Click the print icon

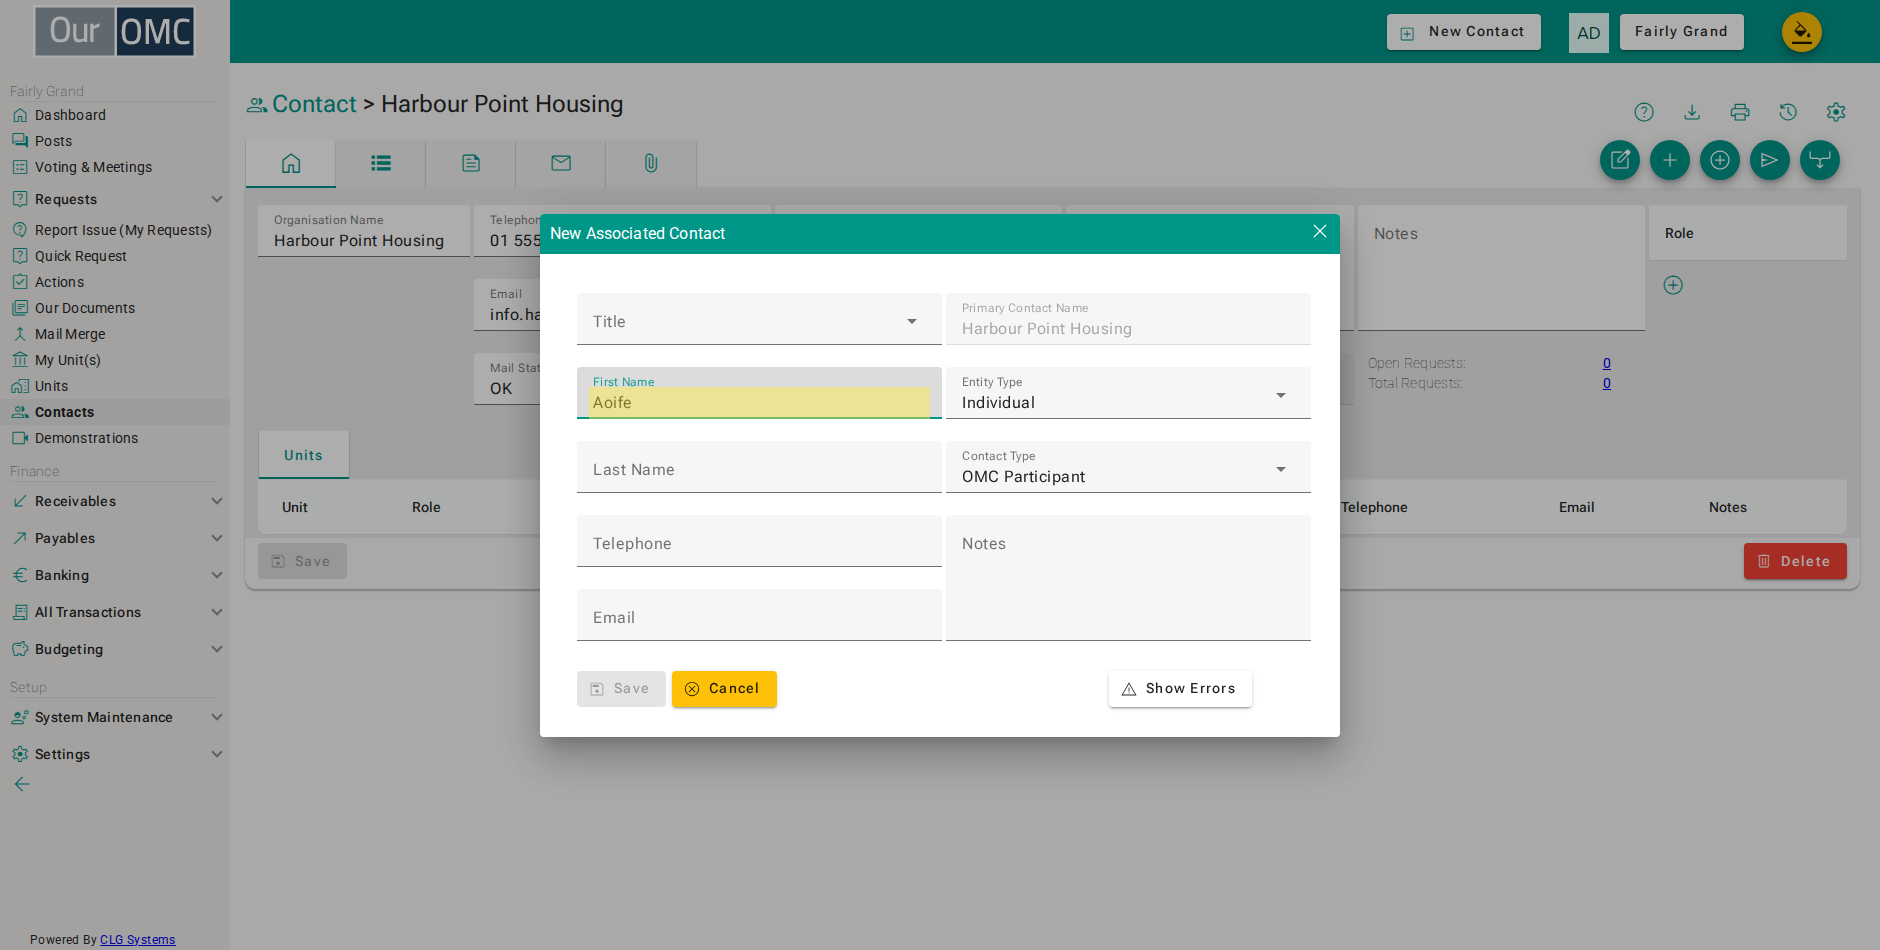coord(1740,112)
